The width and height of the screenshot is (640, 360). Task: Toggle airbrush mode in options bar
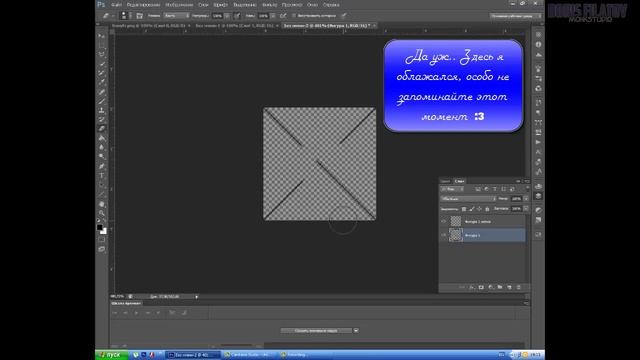click(283, 16)
